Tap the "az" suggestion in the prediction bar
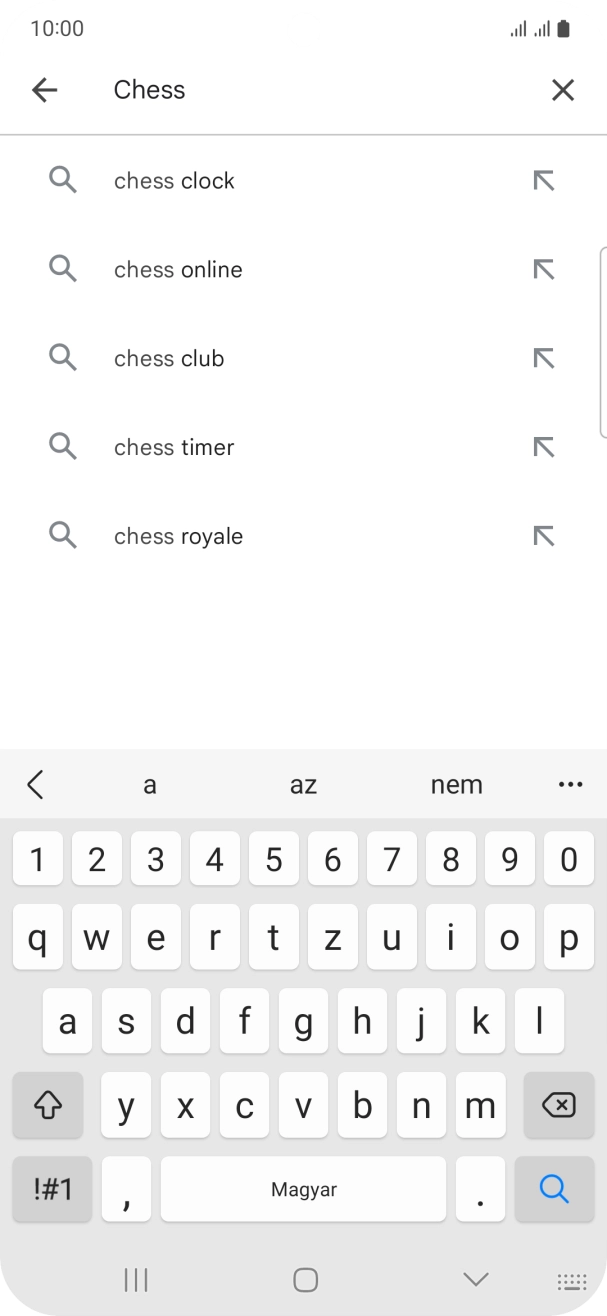 pos(303,784)
